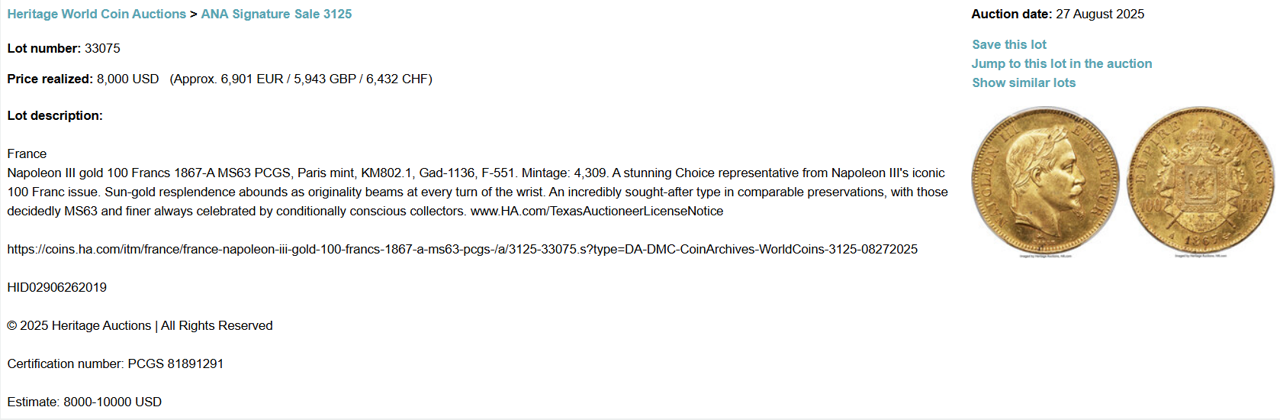Image resolution: width=1280 pixels, height=420 pixels.
Task: Click the Certification number PCGS 81891291 line
Action: click(115, 363)
